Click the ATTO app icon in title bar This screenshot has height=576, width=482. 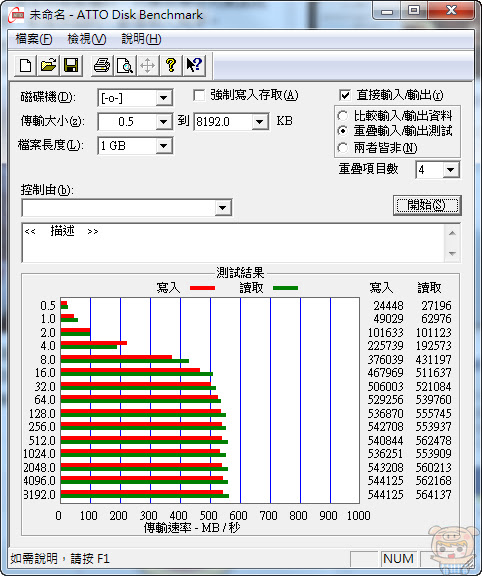coord(16,15)
